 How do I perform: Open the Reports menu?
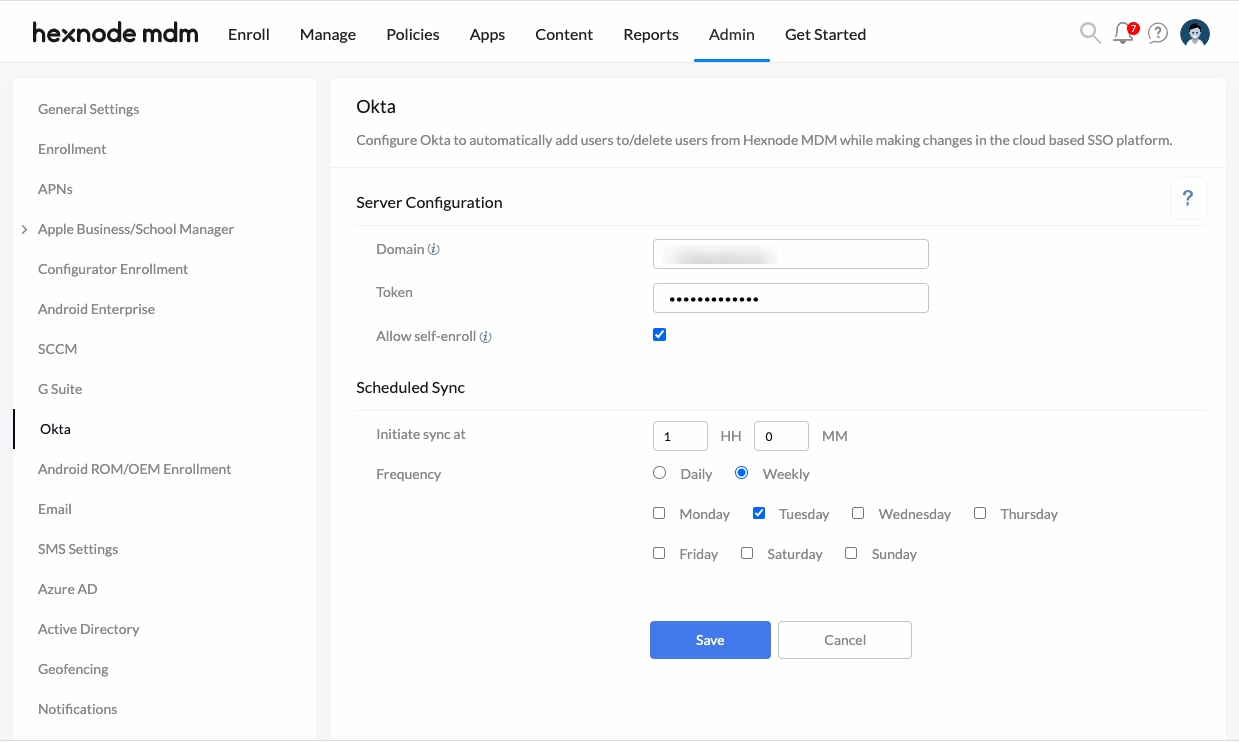(651, 34)
